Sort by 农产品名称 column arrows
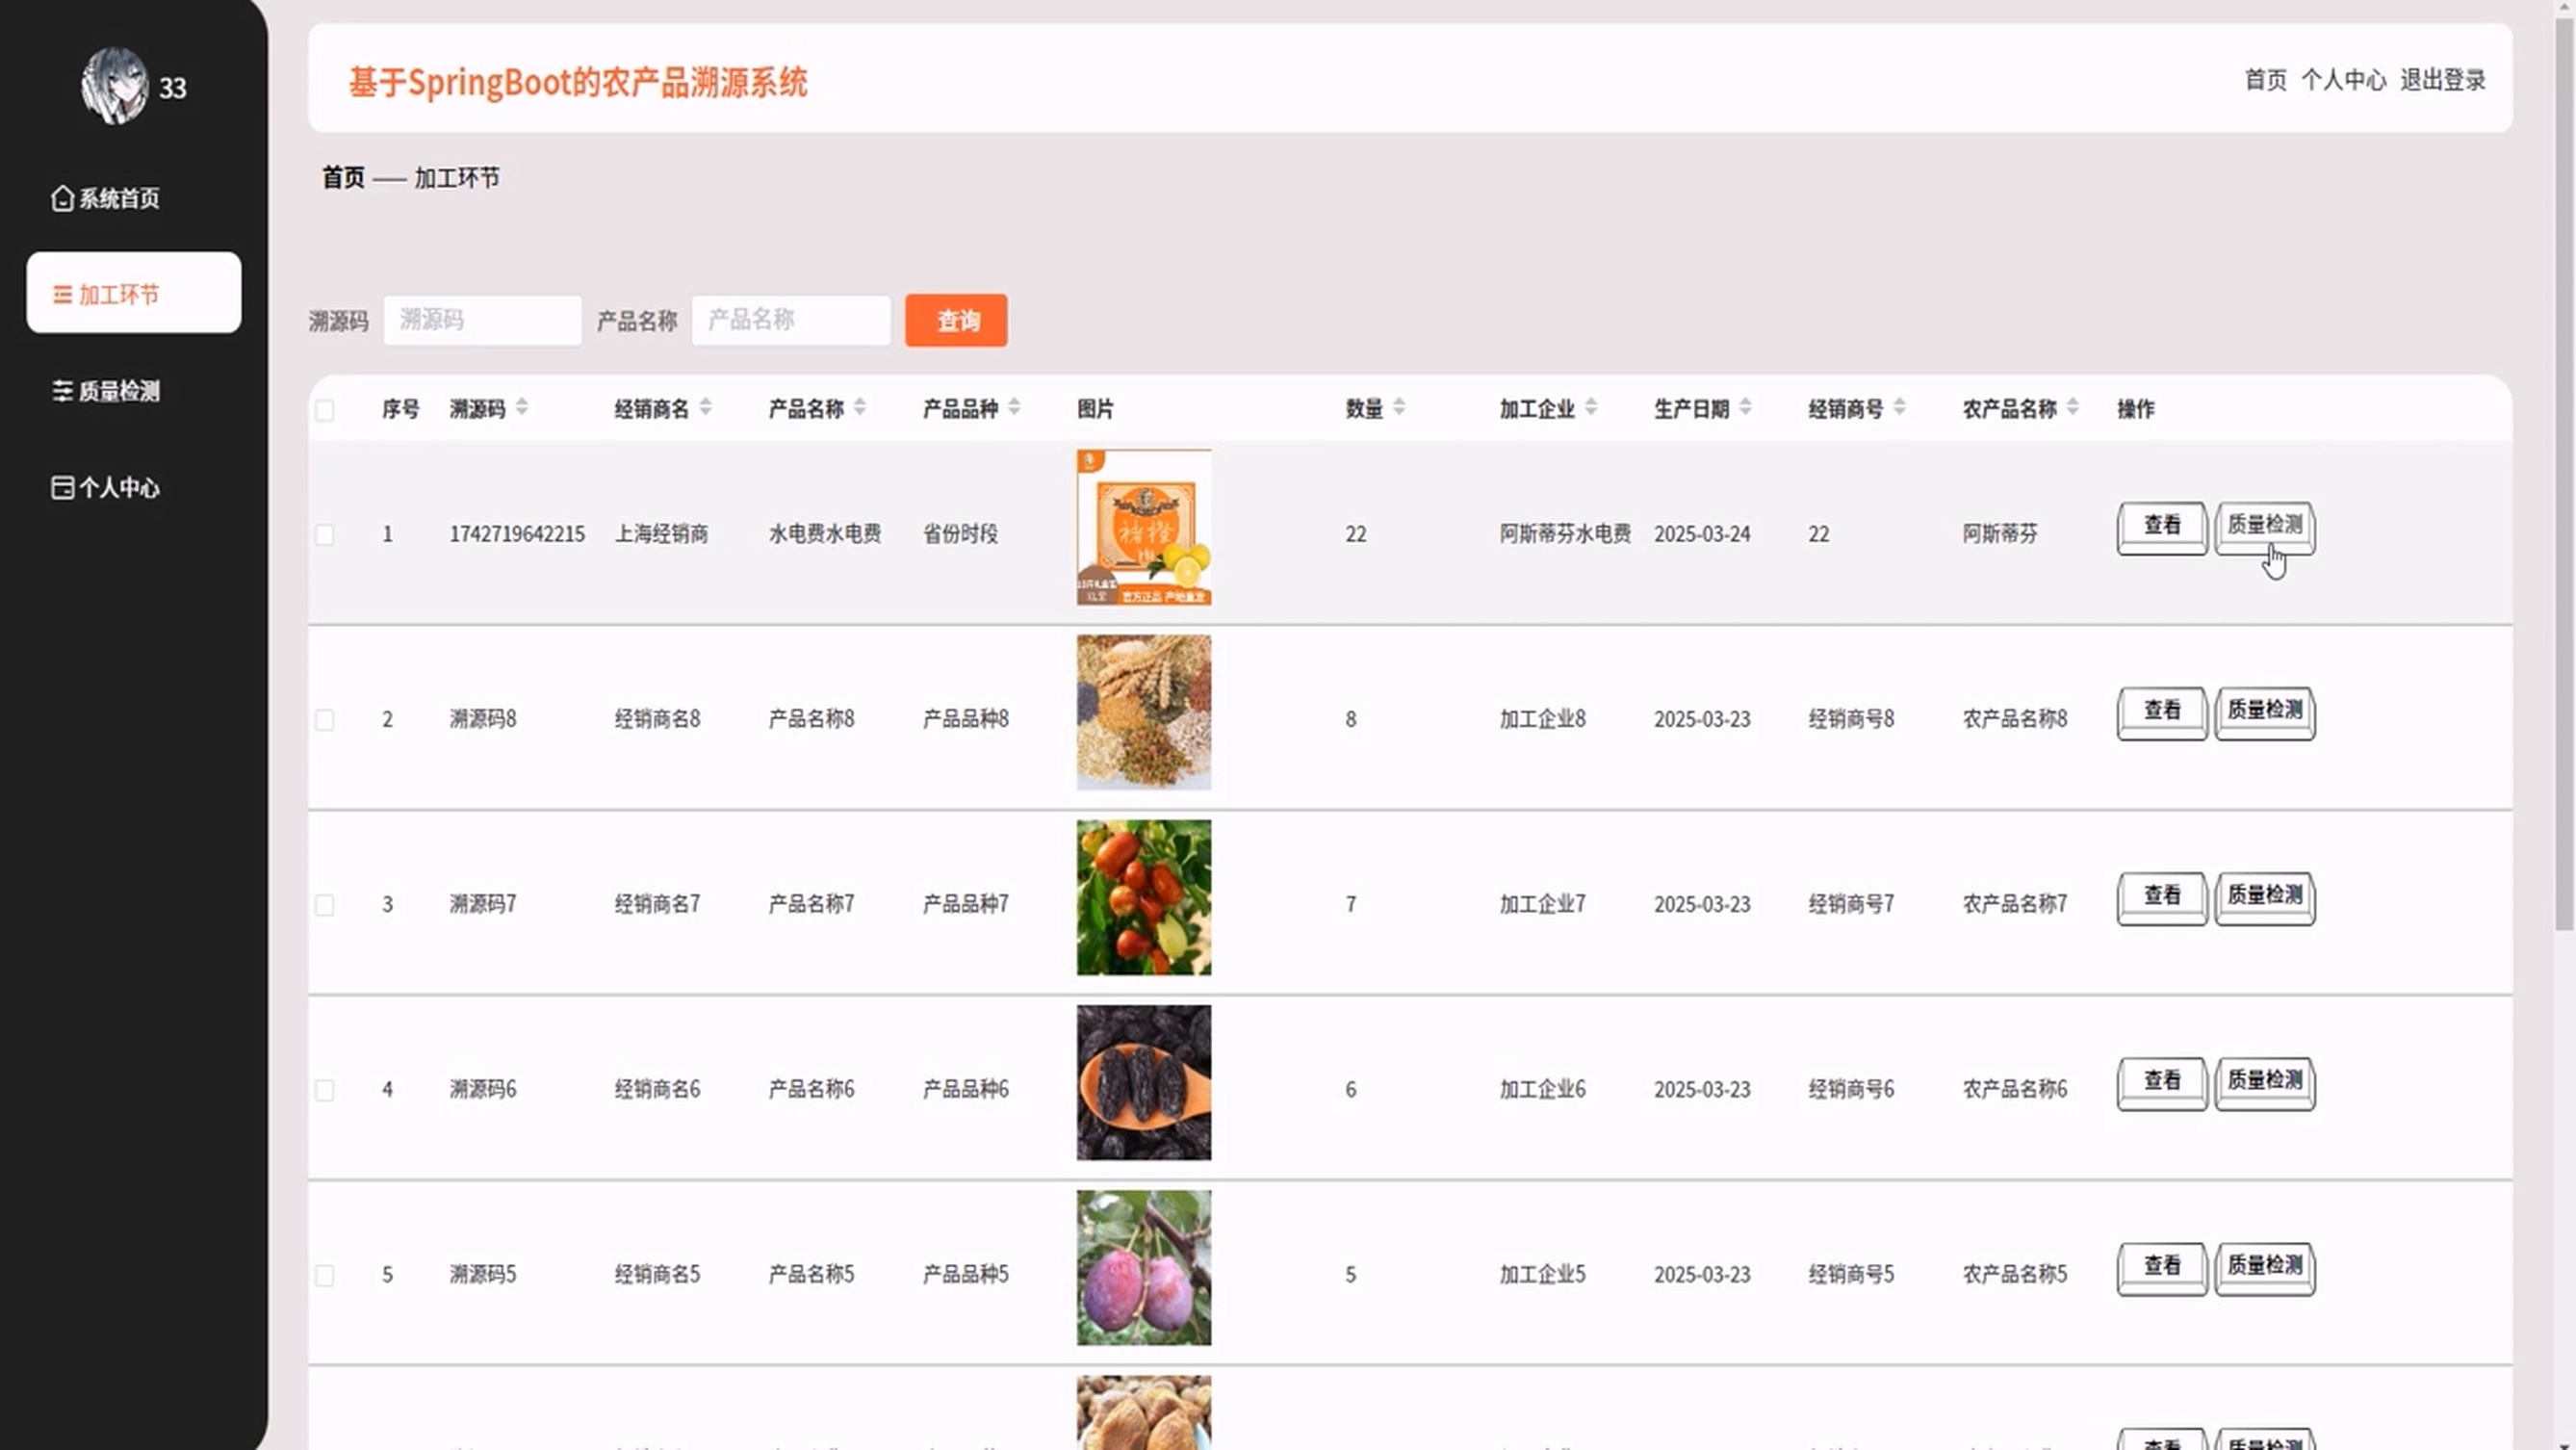The width and height of the screenshot is (2576, 1450). pyautogui.click(x=2073, y=408)
